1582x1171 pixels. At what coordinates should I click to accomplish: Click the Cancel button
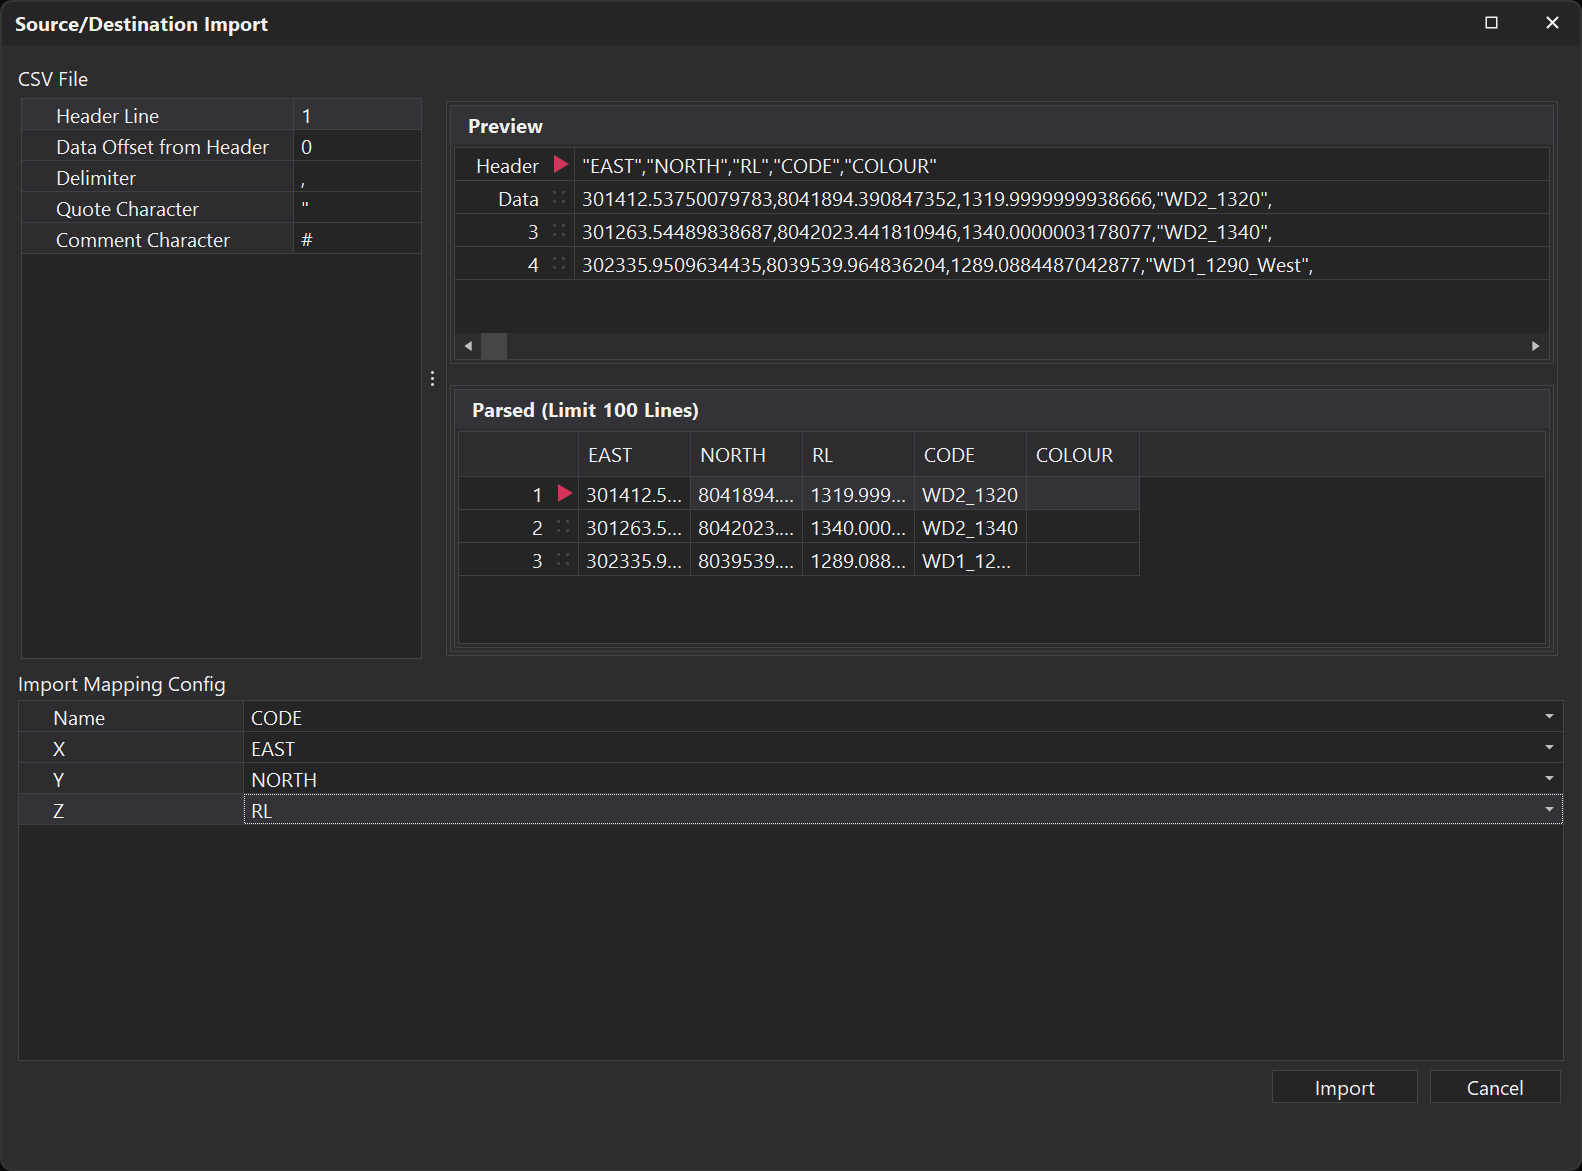(1495, 1087)
